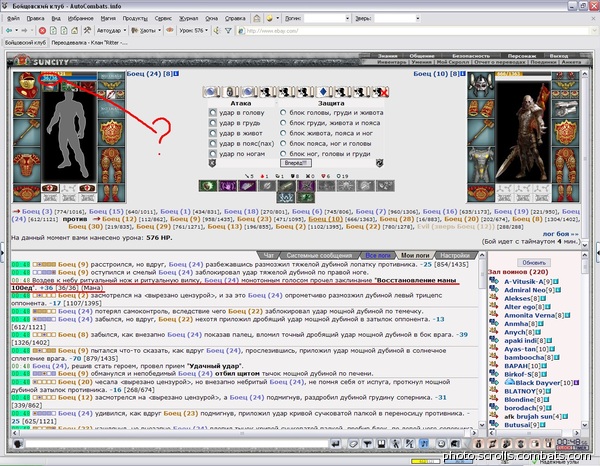
Task: Click the left character's mana bar
Action: (68, 78)
